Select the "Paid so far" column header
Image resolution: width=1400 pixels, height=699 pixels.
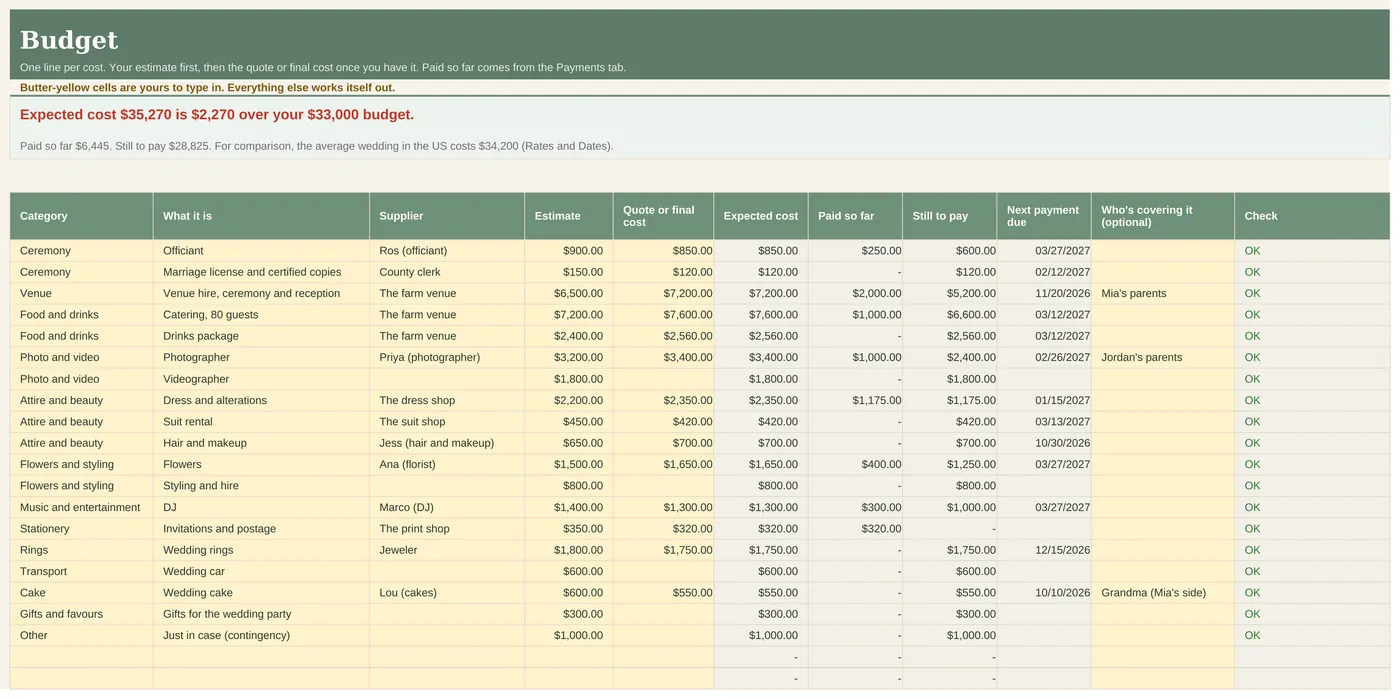tap(855, 216)
